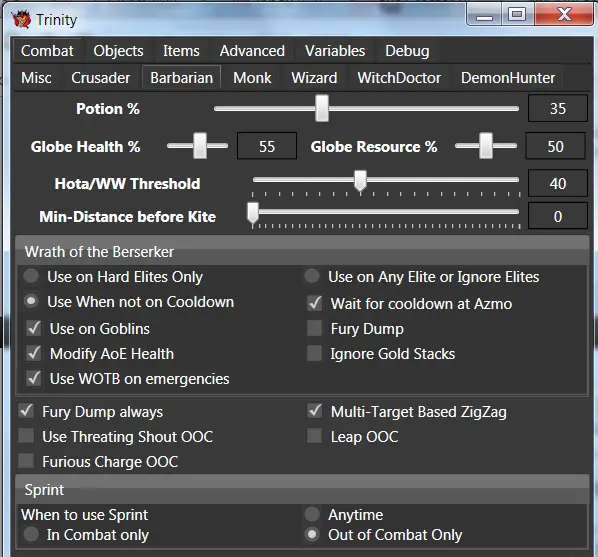Image resolution: width=598 pixels, height=557 pixels.
Task: Open the Crusader settings tab
Action: (x=100, y=78)
